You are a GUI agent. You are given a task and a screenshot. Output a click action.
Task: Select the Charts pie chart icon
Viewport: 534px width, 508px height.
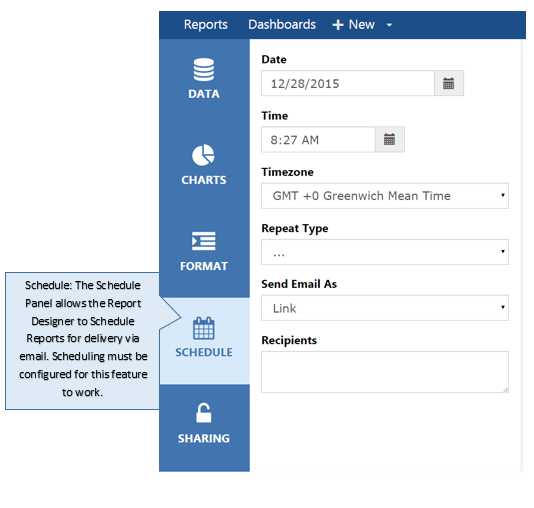203,155
